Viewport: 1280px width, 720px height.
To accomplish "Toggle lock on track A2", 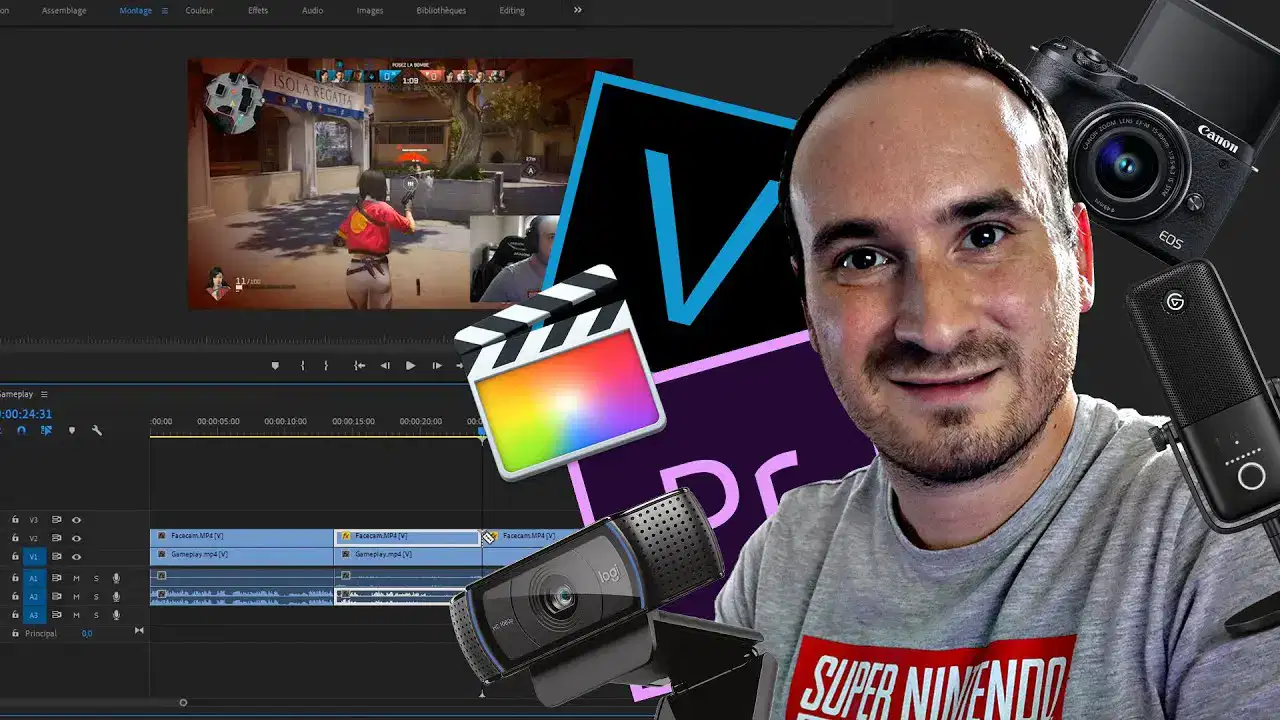I will click(x=15, y=596).
